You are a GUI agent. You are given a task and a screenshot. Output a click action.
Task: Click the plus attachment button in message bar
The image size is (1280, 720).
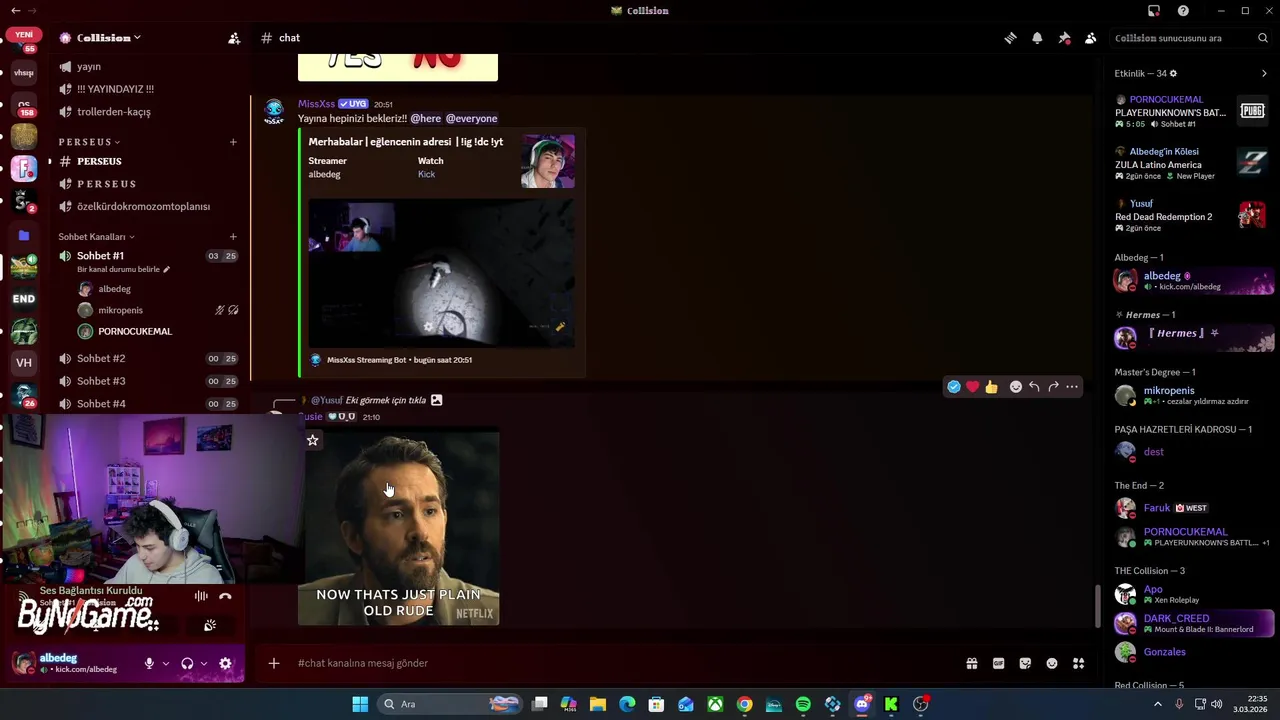click(x=274, y=663)
